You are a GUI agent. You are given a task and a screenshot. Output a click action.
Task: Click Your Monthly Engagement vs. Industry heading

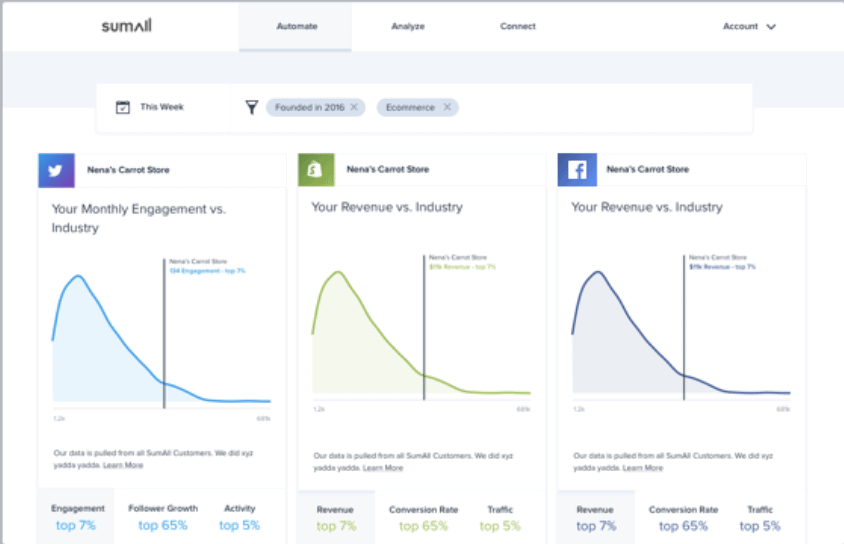point(138,218)
